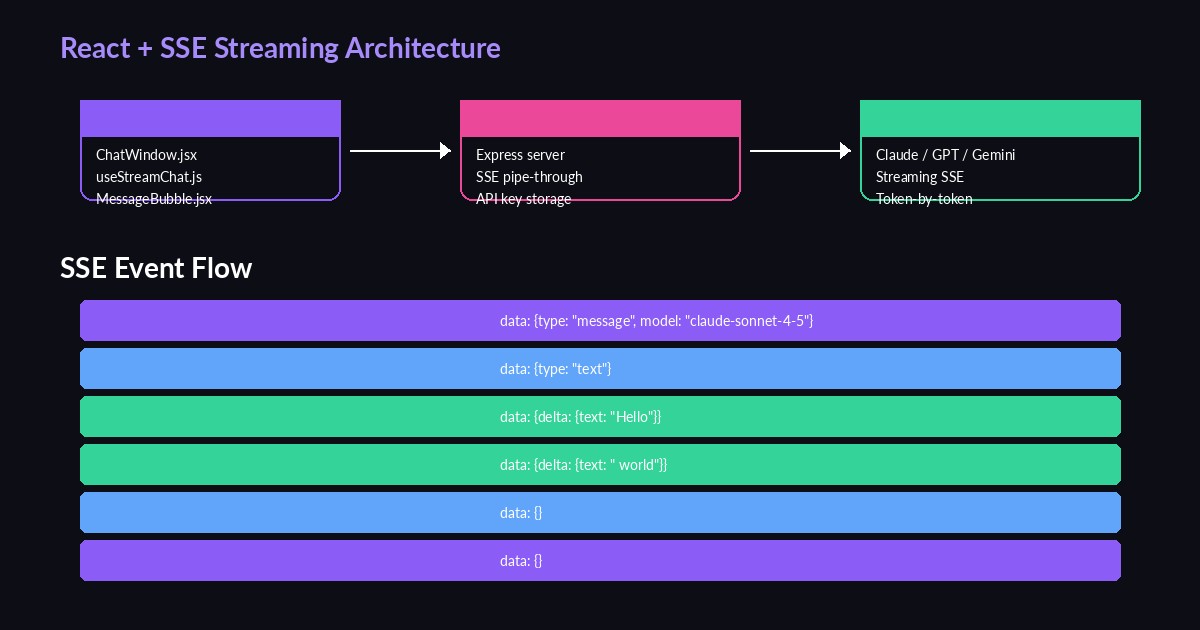Image resolution: width=1200 pixels, height=630 pixels.
Task: Click the ChatWindow.jsx label
Action: pos(146,155)
